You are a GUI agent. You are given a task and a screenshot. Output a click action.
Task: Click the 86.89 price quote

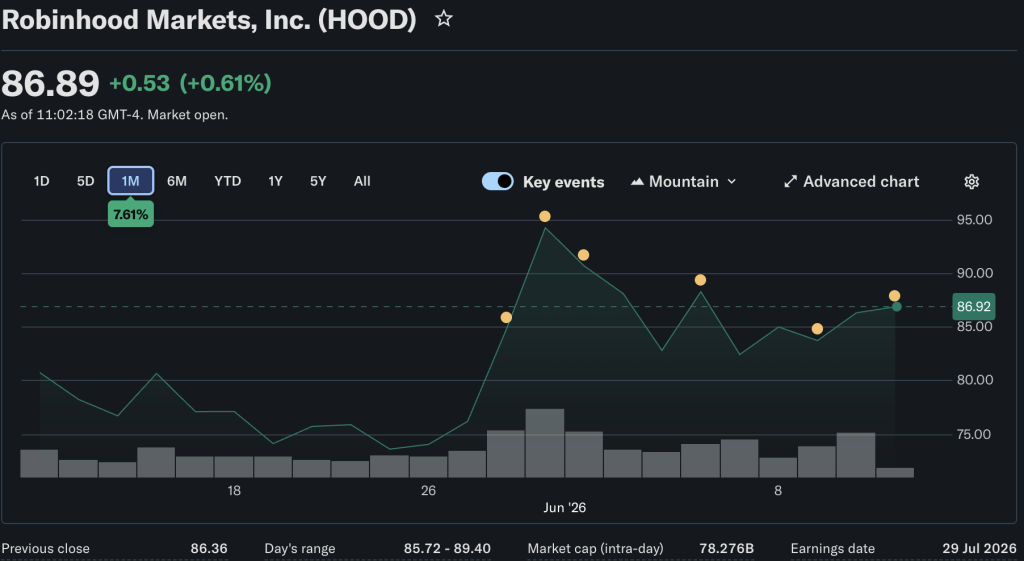(x=50, y=84)
